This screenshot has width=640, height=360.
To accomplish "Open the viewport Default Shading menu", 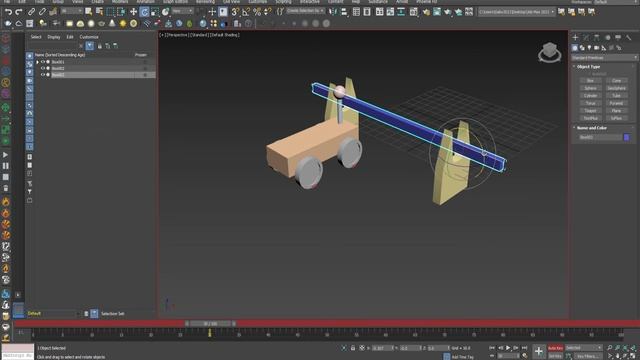I will pos(225,35).
